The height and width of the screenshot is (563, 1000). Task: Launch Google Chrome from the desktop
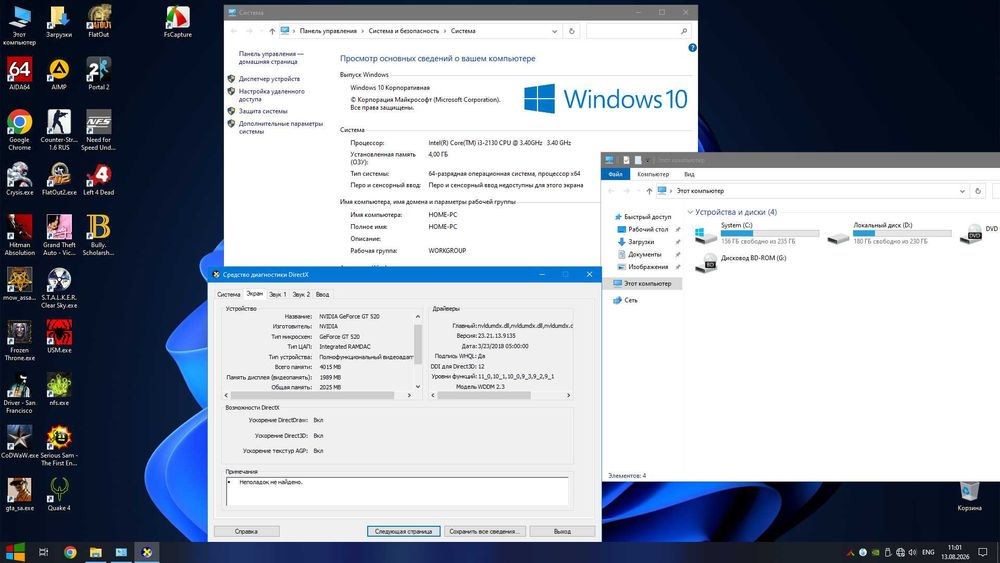19,130
